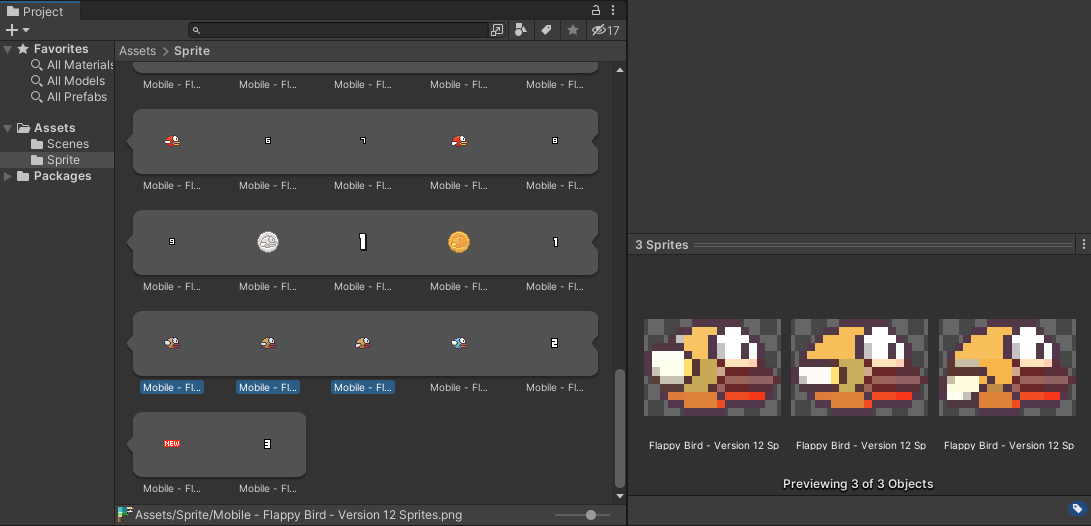The height and width of the screenshot is (526, 1091).
Task: Open the Project panel three-dot menu
Action: [613, 10]
